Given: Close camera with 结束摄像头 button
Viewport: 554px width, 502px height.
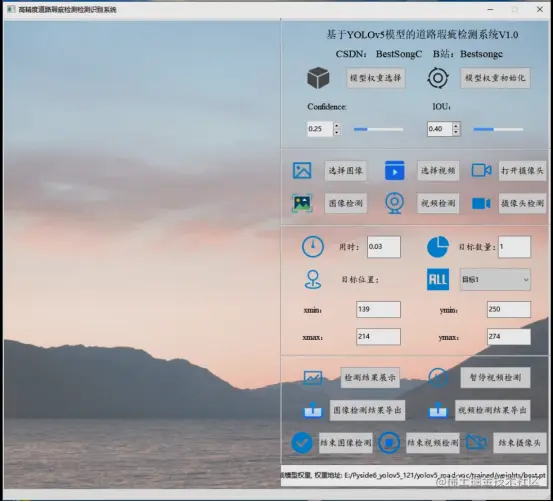Looking at the screenshot, I should pyautogui.click(x=519, y=443).
